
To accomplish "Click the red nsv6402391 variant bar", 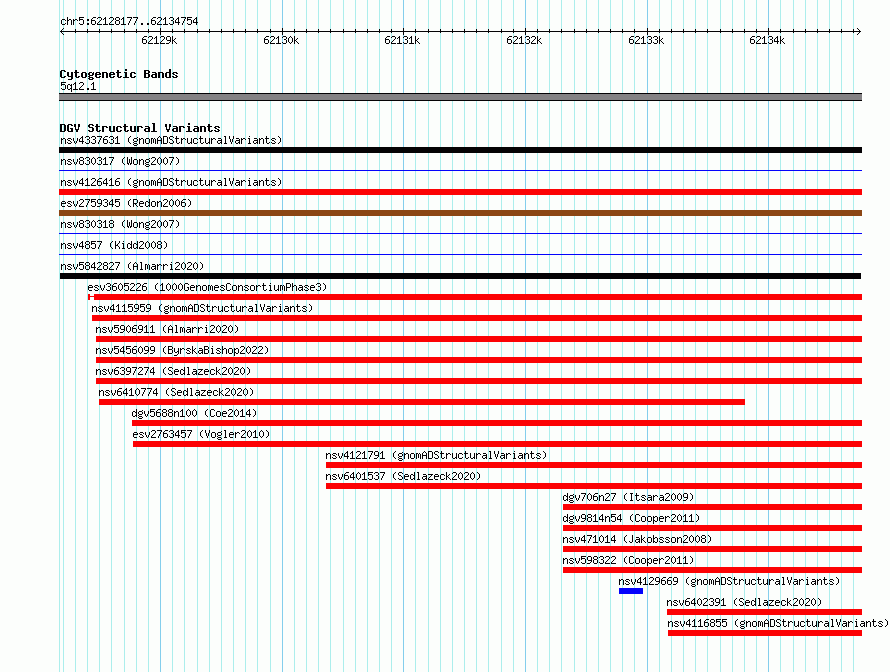I will click(765, 612).
